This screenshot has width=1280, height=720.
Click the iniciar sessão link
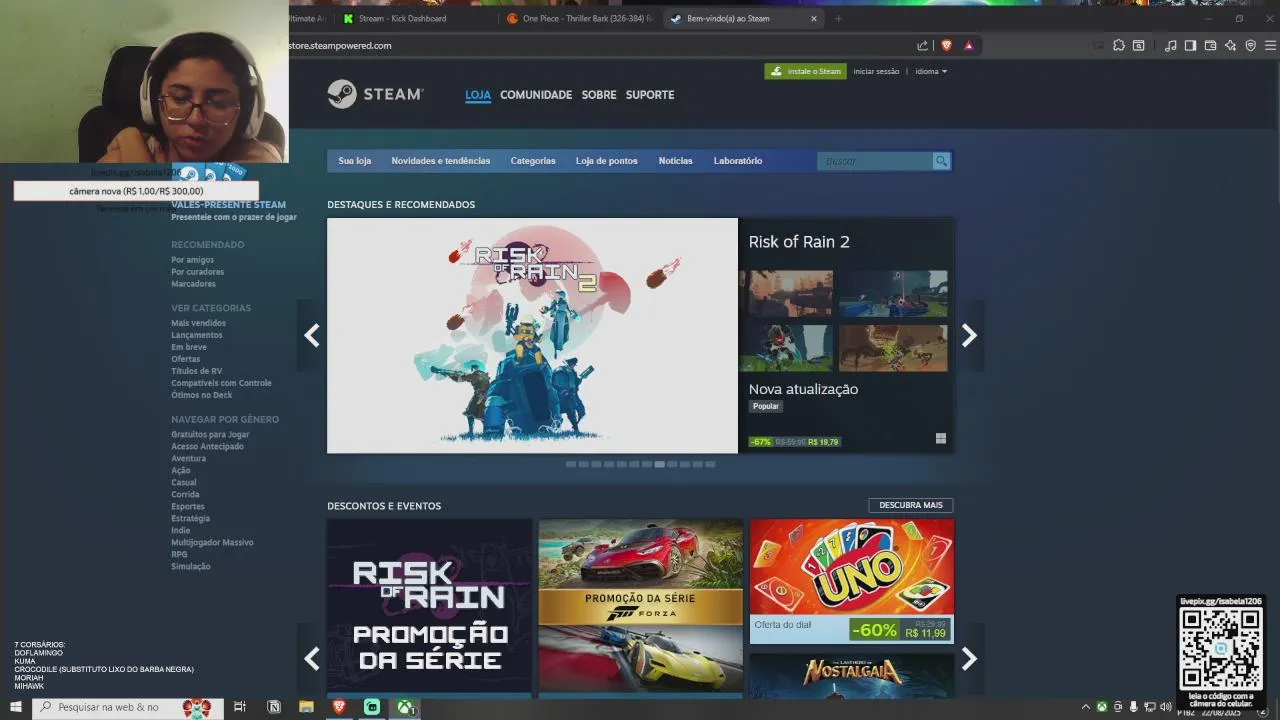pos(876,71)
